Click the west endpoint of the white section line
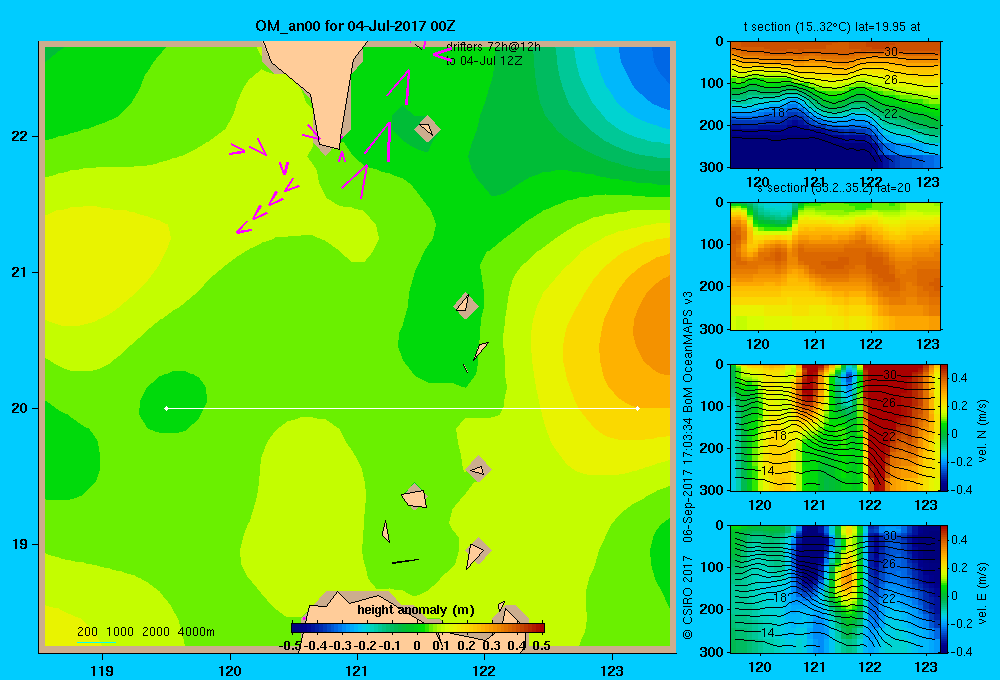 [x=166, y=408]
